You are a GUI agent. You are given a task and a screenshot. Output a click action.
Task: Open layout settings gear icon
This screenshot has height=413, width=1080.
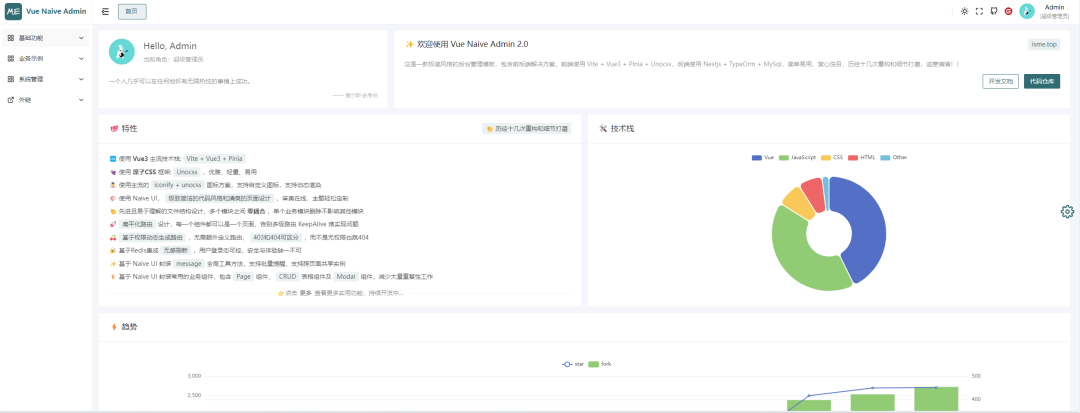point(1067,211)
